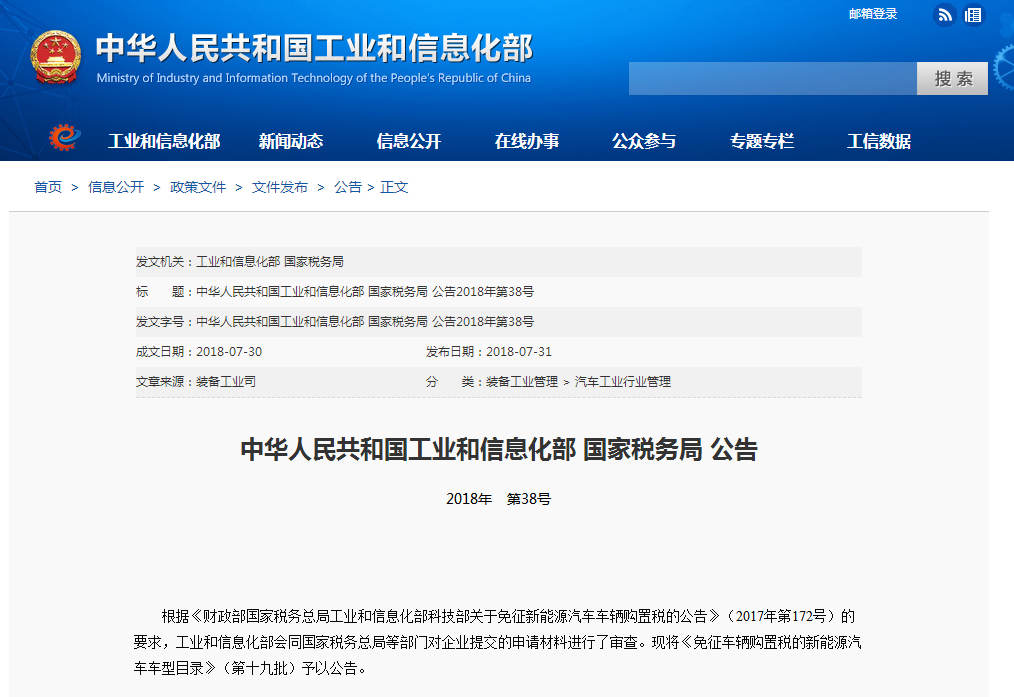Open the 信息公开 navigation menu item
This screenshot has height=697, width=1014.
pos(409,141)
